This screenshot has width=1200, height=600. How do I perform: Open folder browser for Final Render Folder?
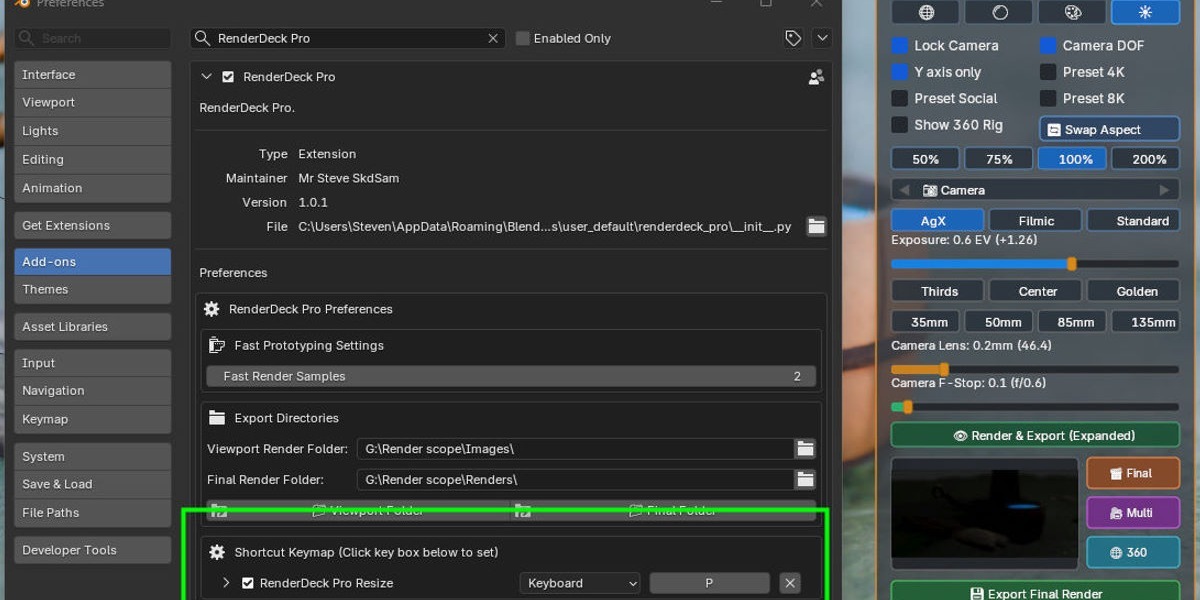pyautogui.click(x=805, y=480)
